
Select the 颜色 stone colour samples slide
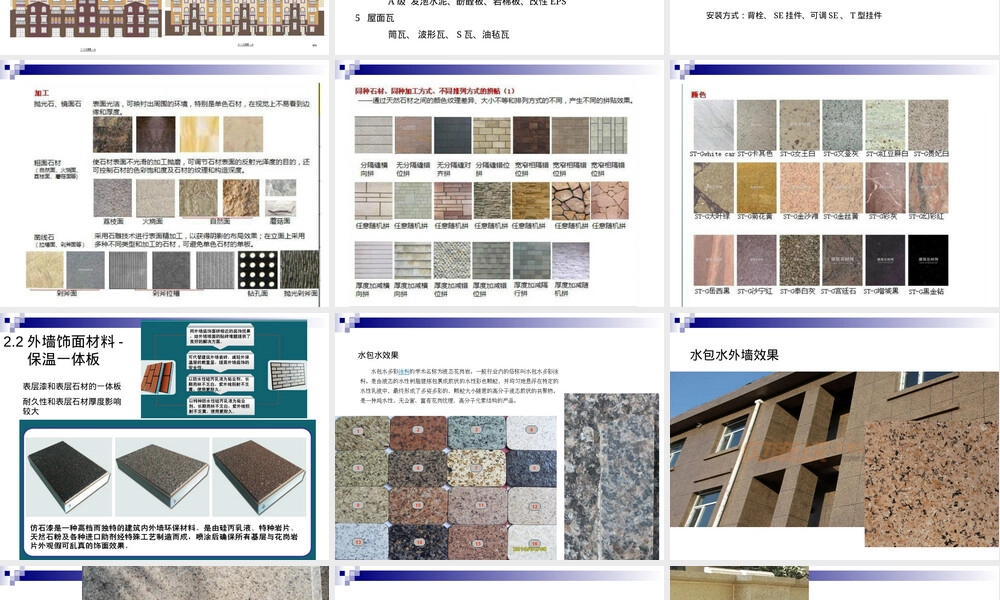coord(834,184)
